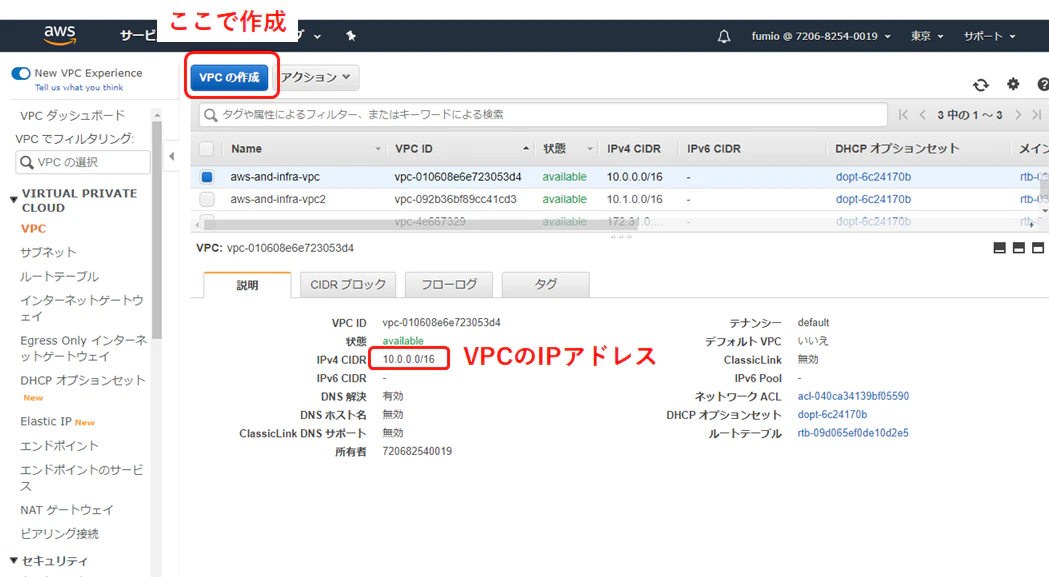Screen dimensions: 1049x577
Task: Go to next page of results
Action: point(1018,115)
